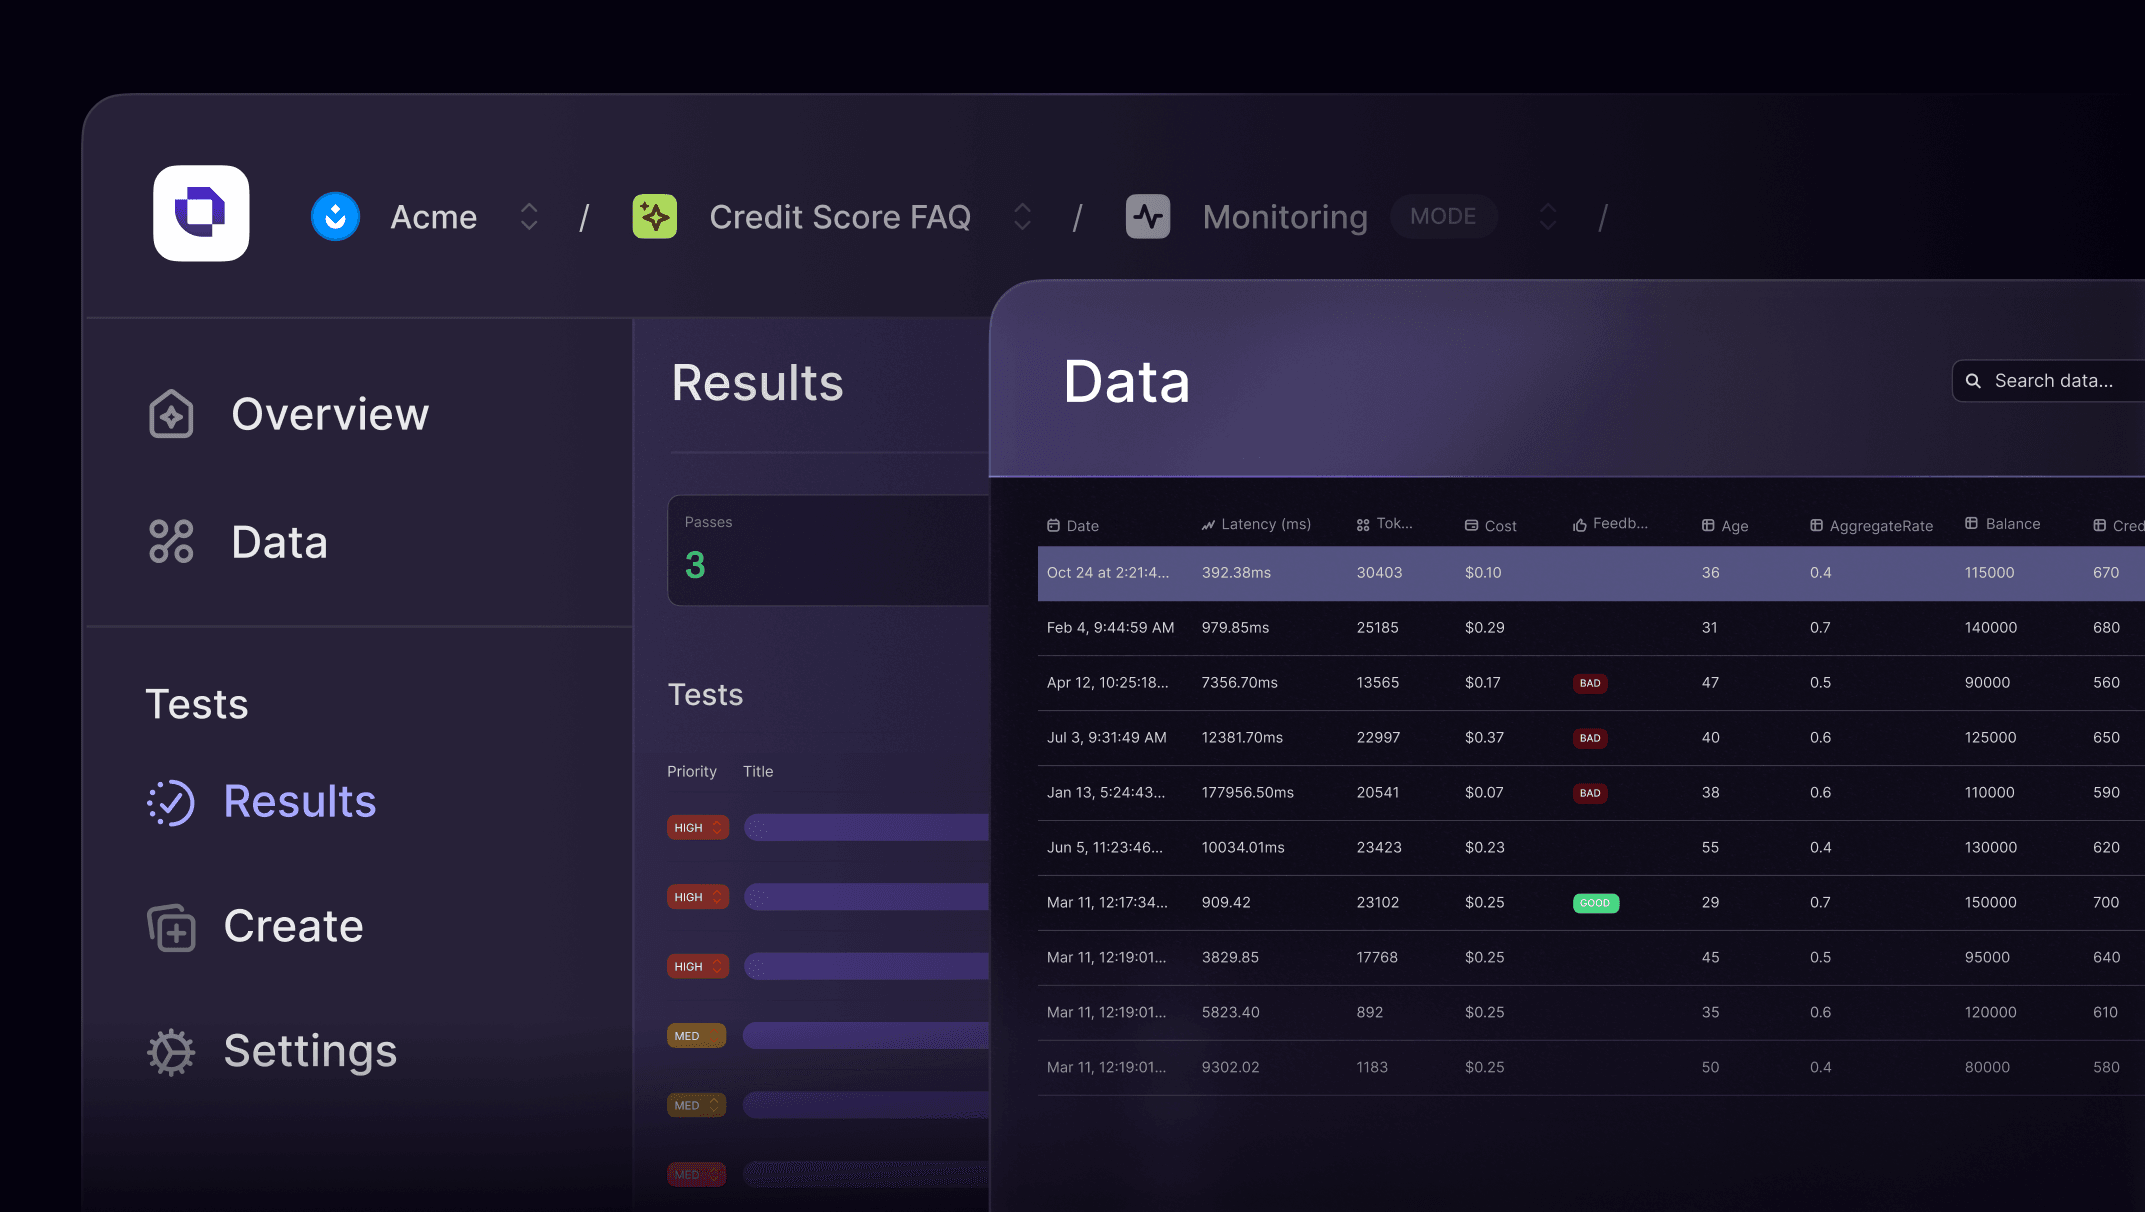Click the BAD feedback badge on Apr 12 row
Screen dimensions: 2145x1212
point(1589,683)
